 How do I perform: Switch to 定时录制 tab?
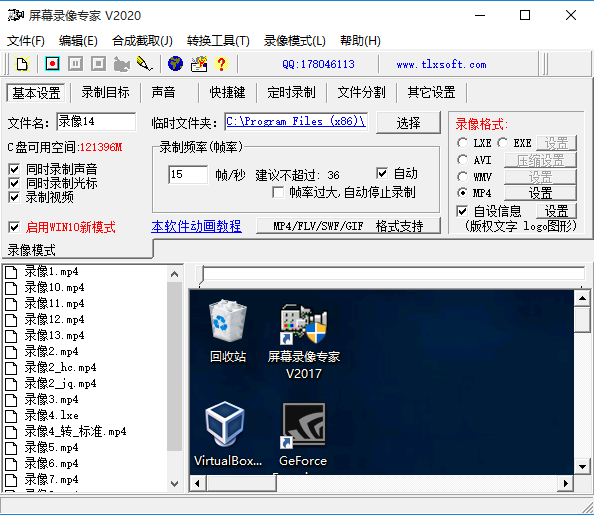(x=291, y=92)
